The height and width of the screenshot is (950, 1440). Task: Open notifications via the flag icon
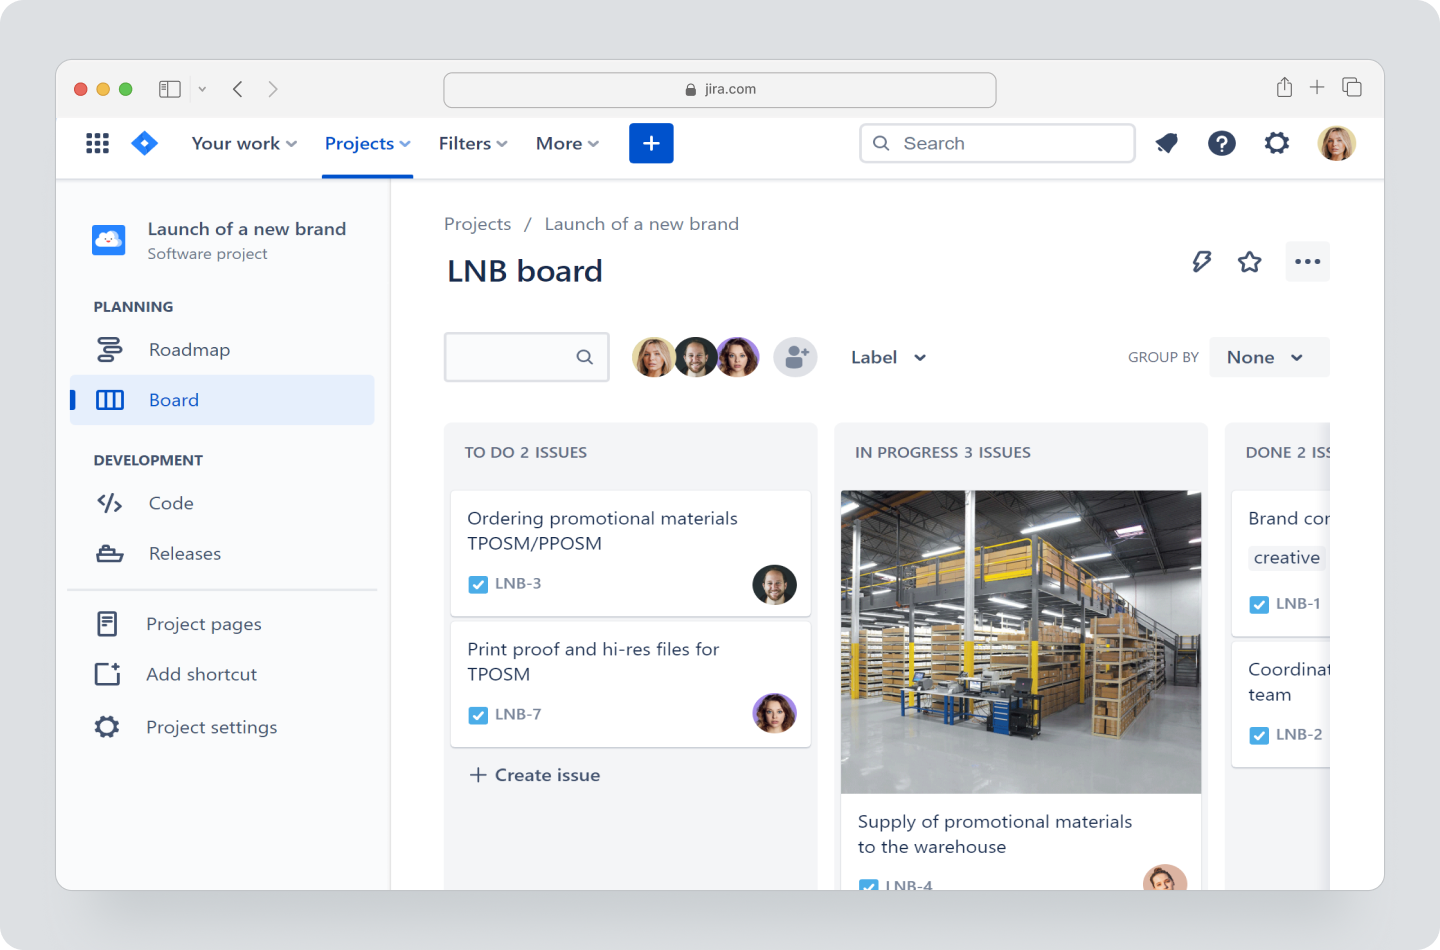[x=1166, y=143]
